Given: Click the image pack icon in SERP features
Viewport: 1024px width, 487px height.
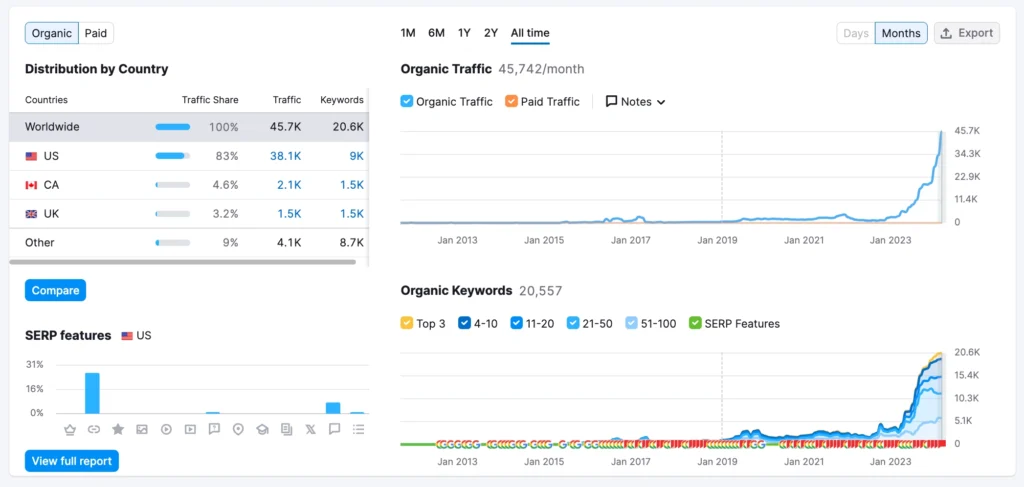Looking at the screenshot, I should pos(142,429).
